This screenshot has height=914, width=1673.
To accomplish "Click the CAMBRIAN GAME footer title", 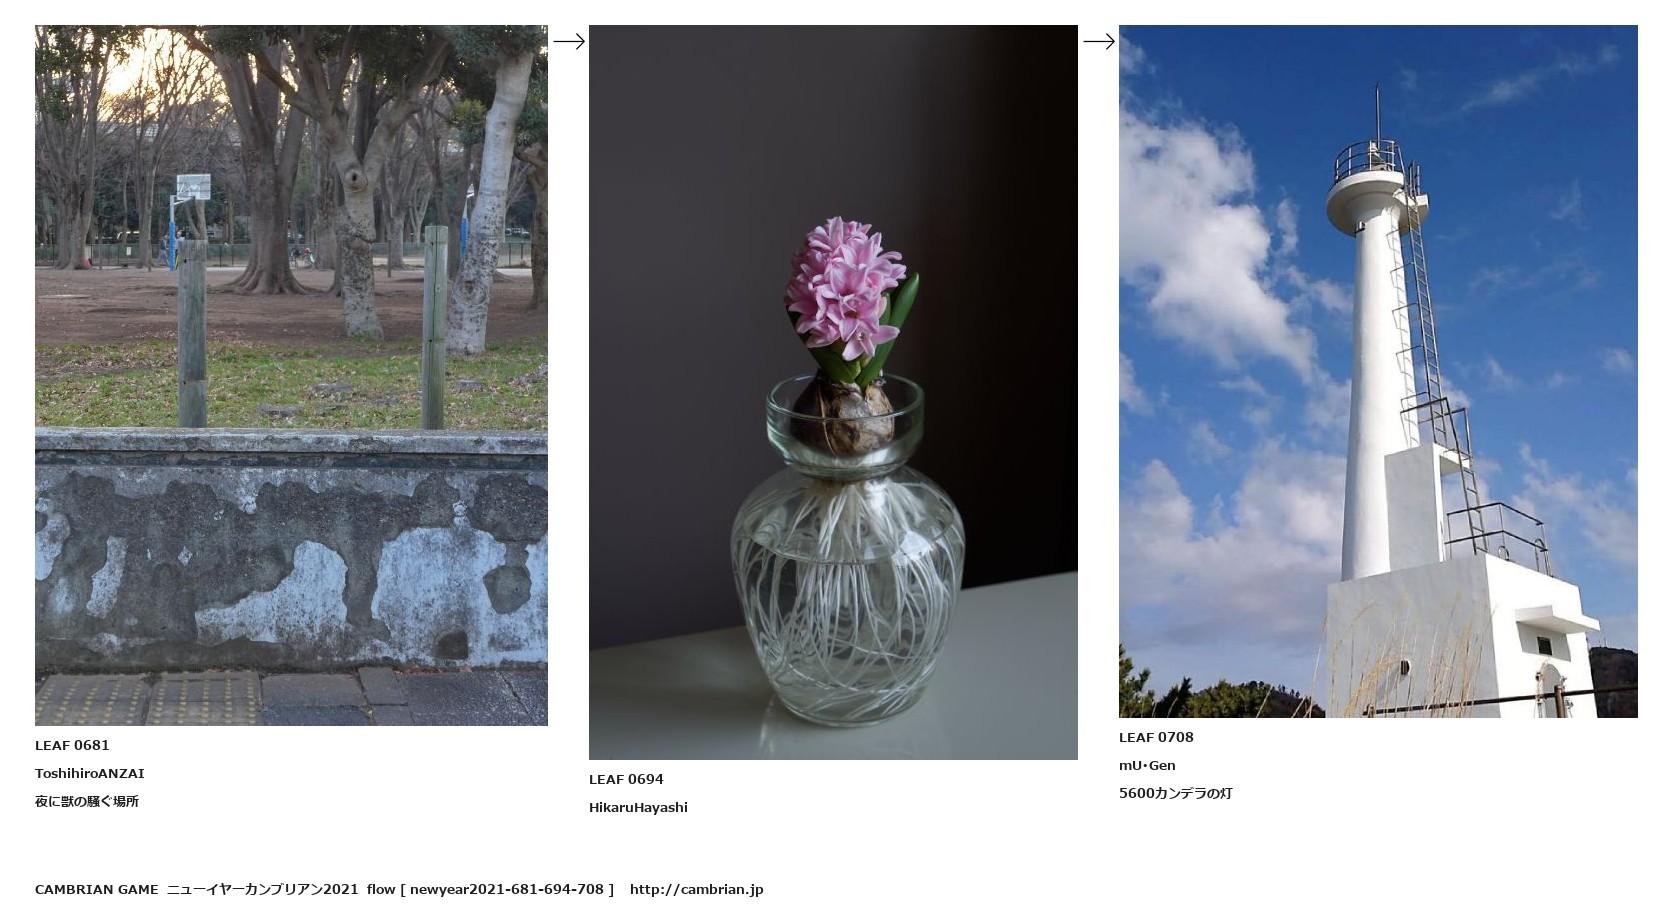I will coord(97,889).
